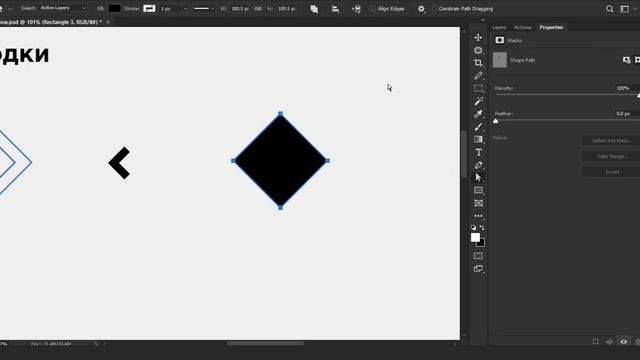Select the Horizontal Type tool
The image size is (640, 360).
click(478, 152)
